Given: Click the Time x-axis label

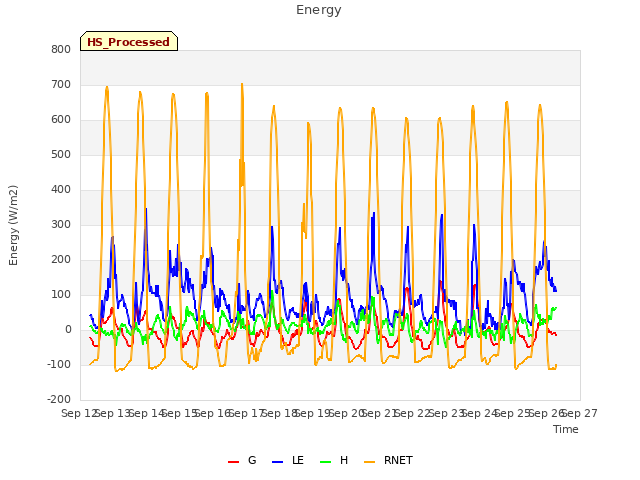Looking at the screenshot, I should 566,429.
